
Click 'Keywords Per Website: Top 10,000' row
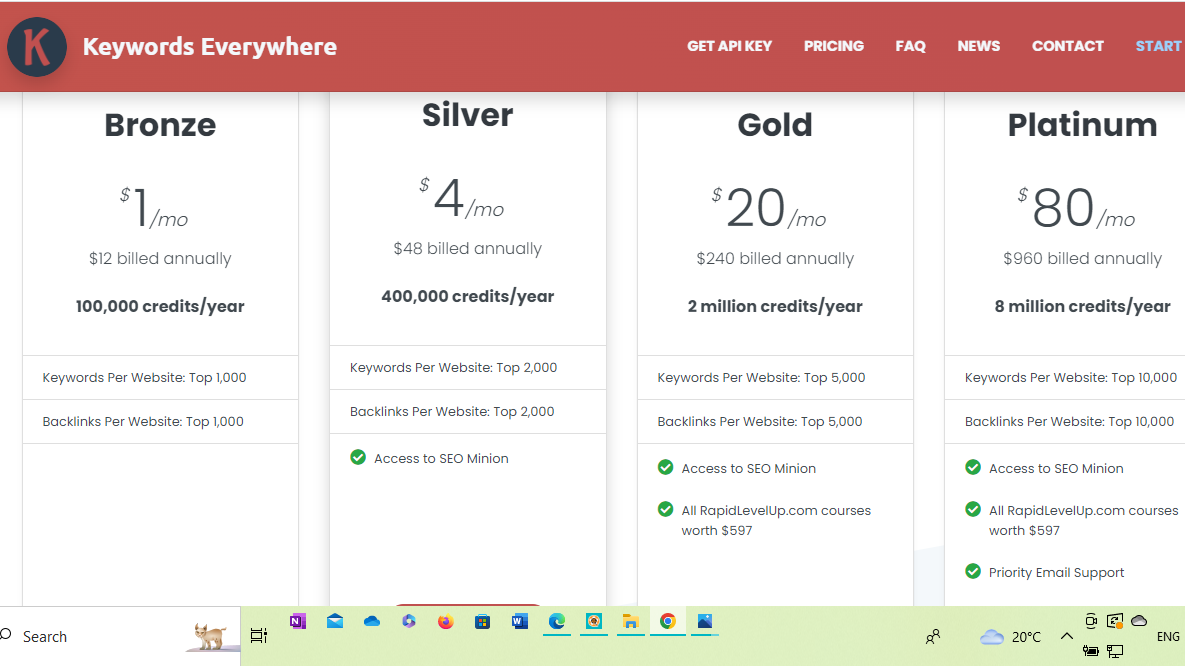point(1065,377)
